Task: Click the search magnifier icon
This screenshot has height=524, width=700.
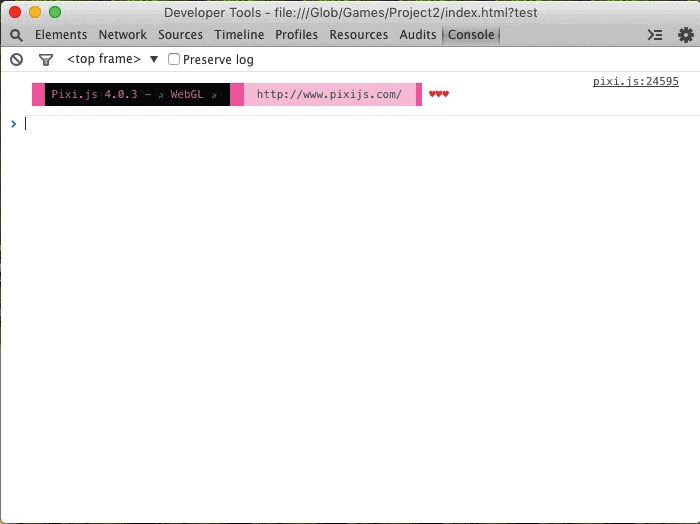Action: point(16,35)
